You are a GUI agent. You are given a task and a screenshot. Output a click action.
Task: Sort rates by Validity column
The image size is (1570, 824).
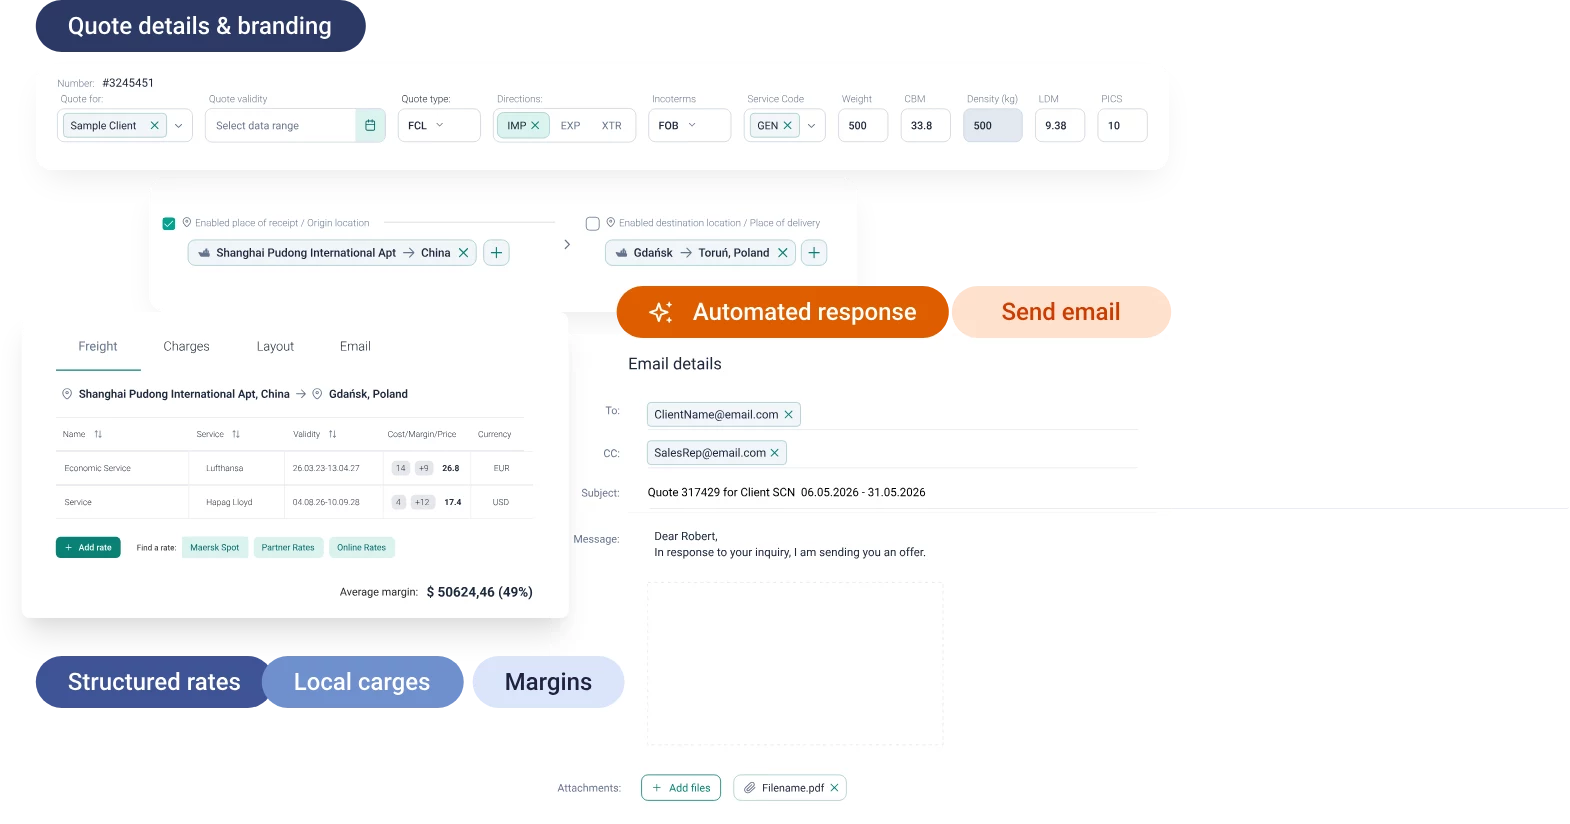coord(332,435)
